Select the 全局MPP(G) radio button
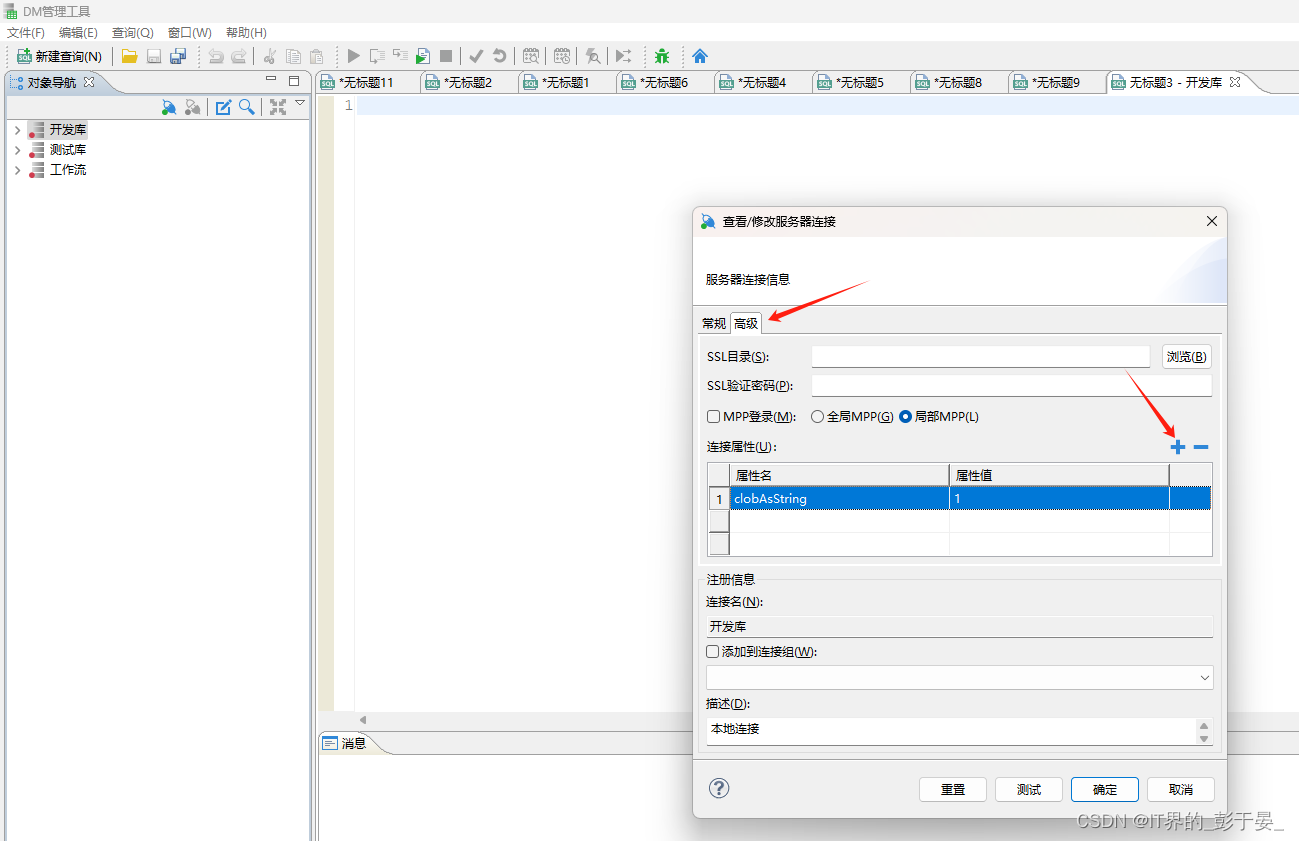1299x841 pixels. (x=817, y=417)
